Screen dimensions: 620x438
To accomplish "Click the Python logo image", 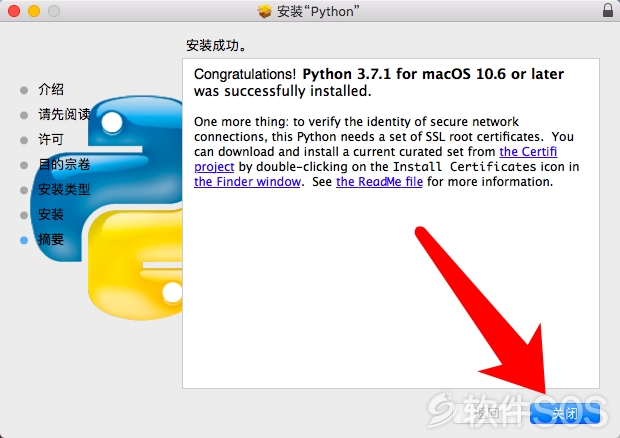I will (x=107, y=208).
